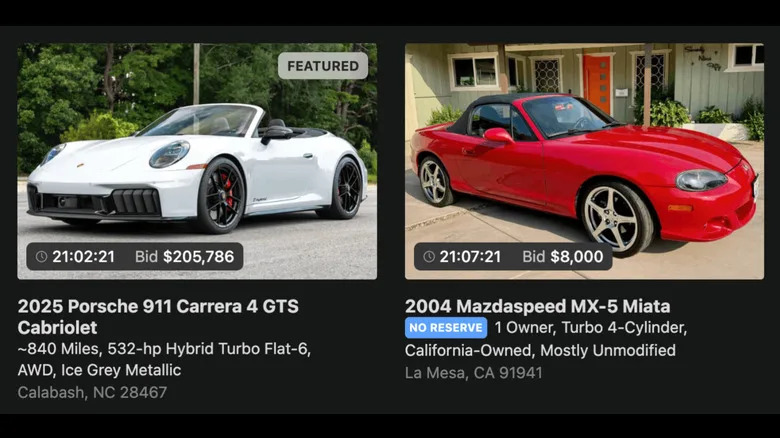780x438 pixels.
Task: Select the bid amount $8,000
Action: (577, 256)
